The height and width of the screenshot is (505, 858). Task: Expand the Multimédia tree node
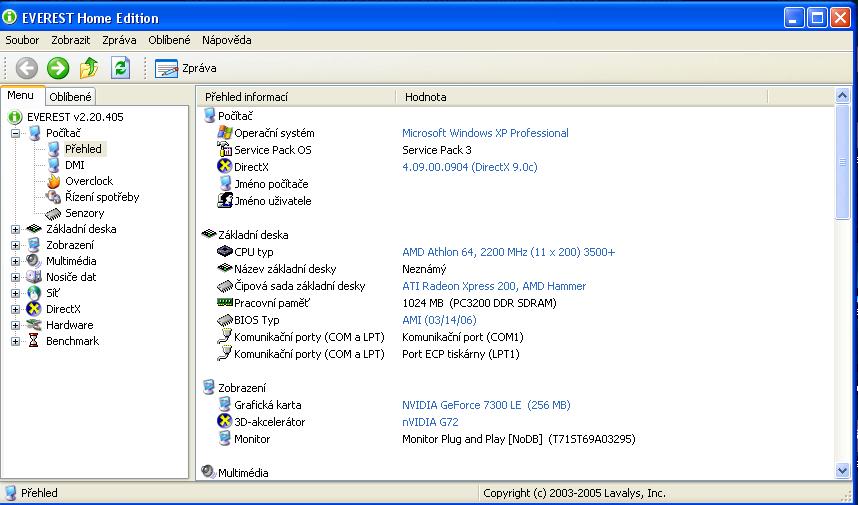click(15, 261)
